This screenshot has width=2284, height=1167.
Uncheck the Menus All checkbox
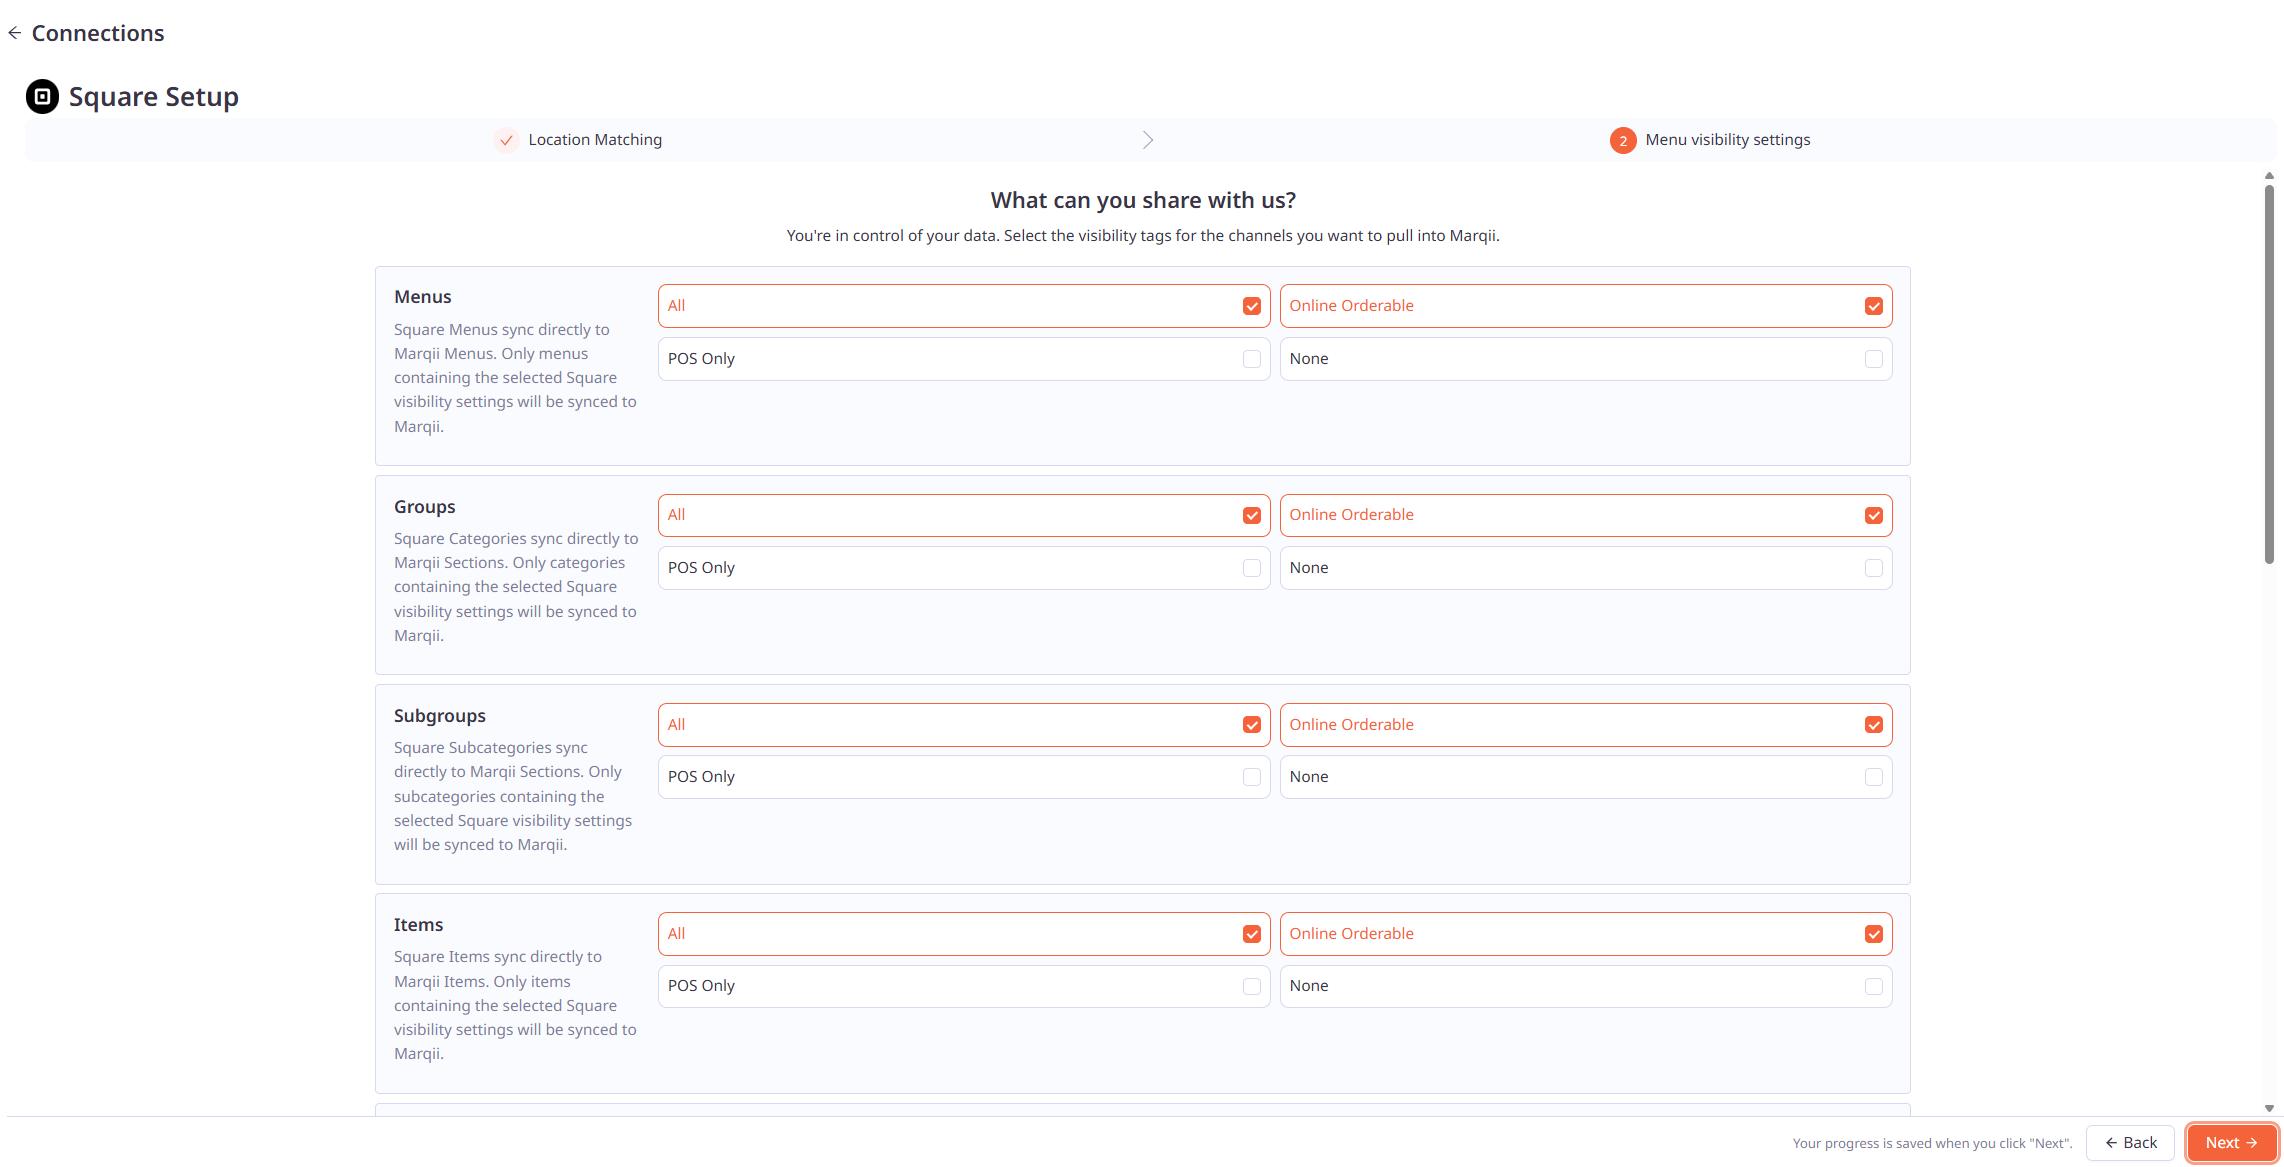tap(1252, 306)
